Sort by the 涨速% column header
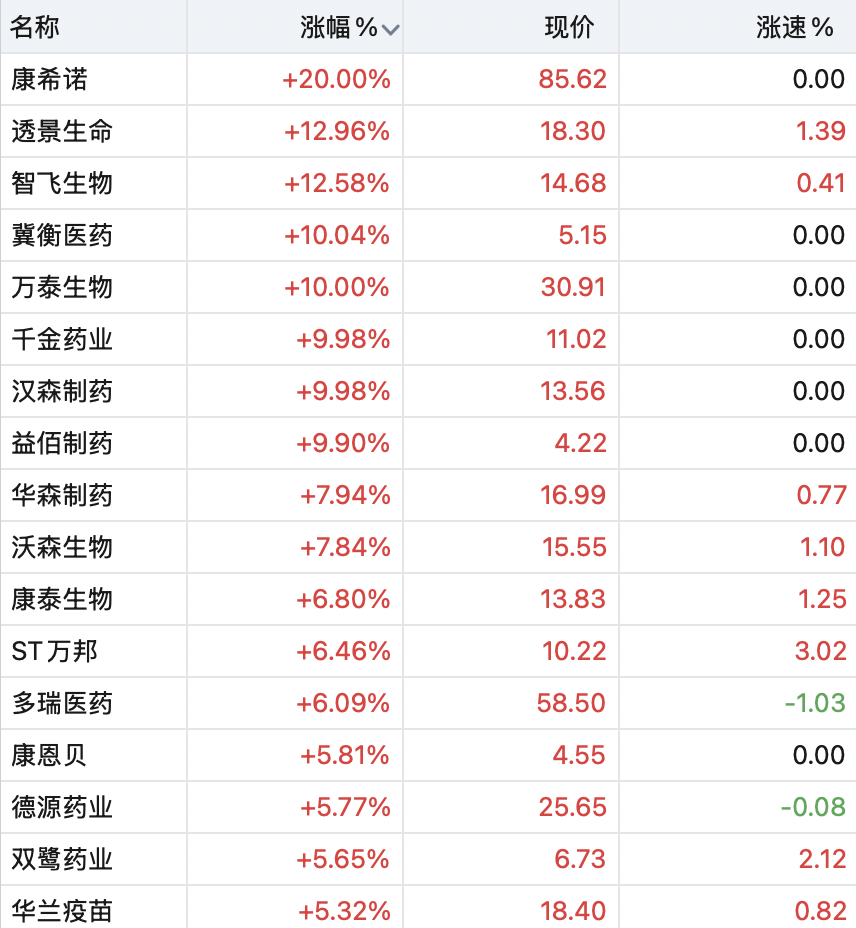This screenshot has height=928, width=856. pos(794,27)
